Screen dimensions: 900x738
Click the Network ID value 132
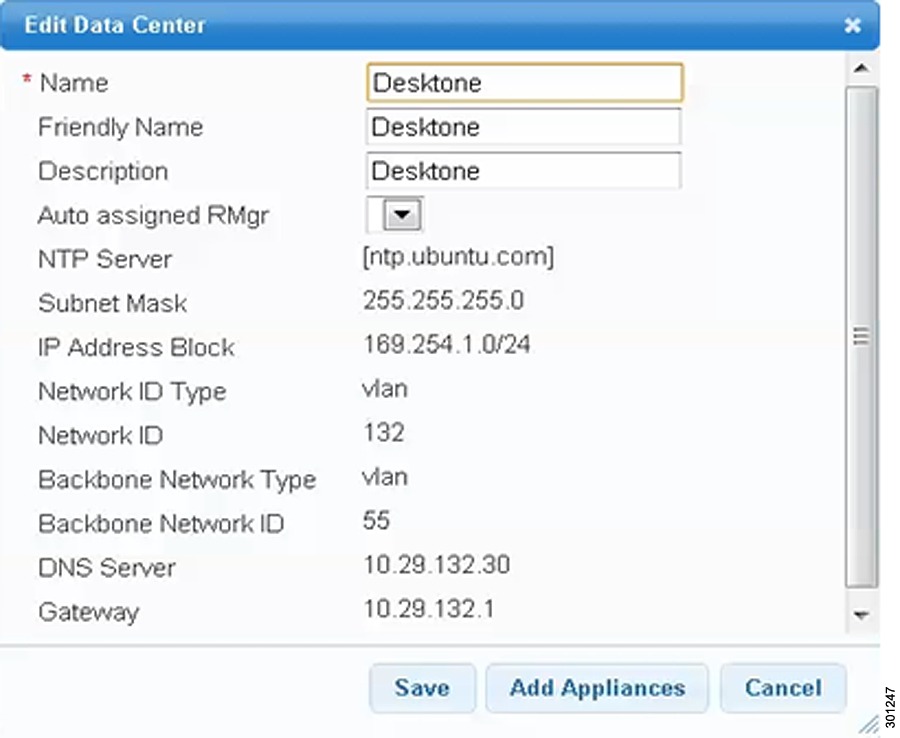pos(384,433)
